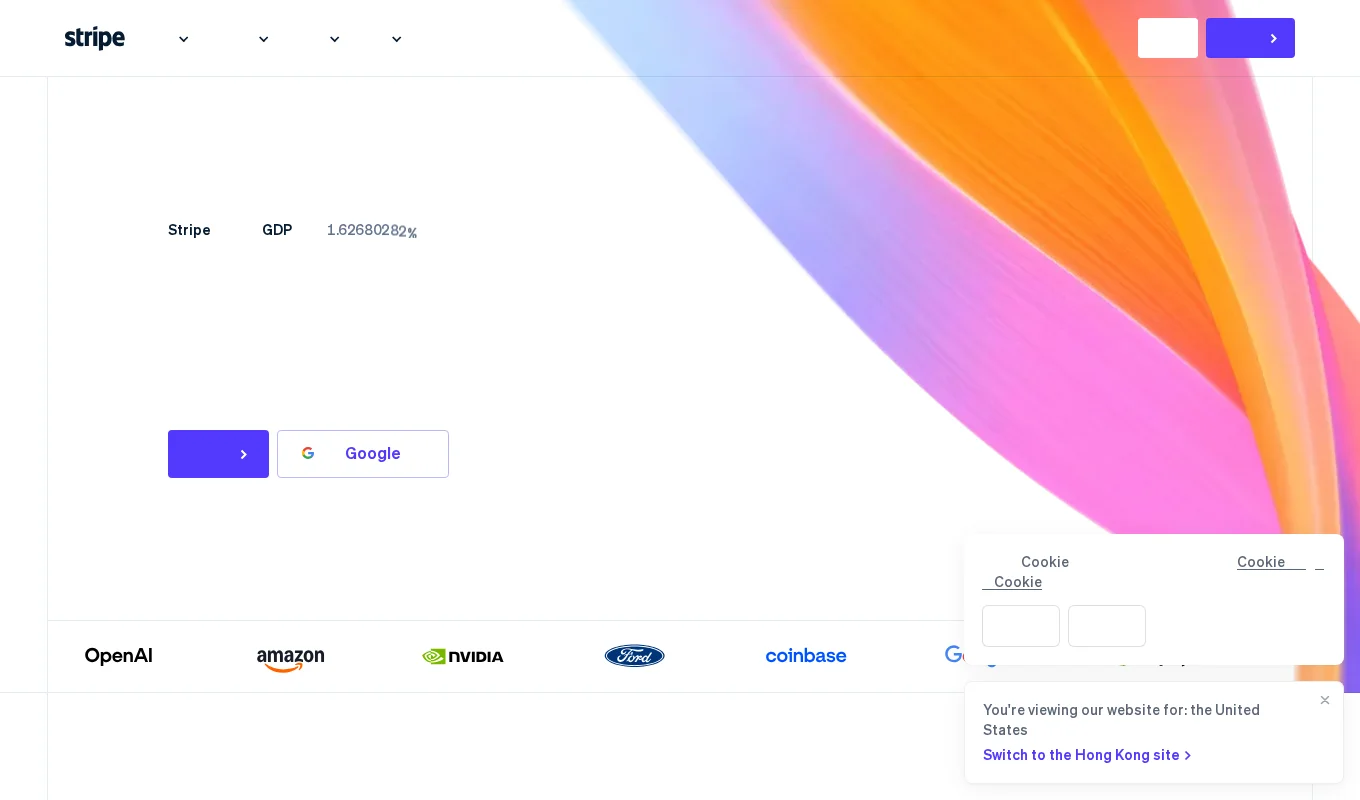Image resolution: width=1360 pixels, height=800 pixels.
Task: Click the Stripe logo in the header
Action: (x=95, y=38)
